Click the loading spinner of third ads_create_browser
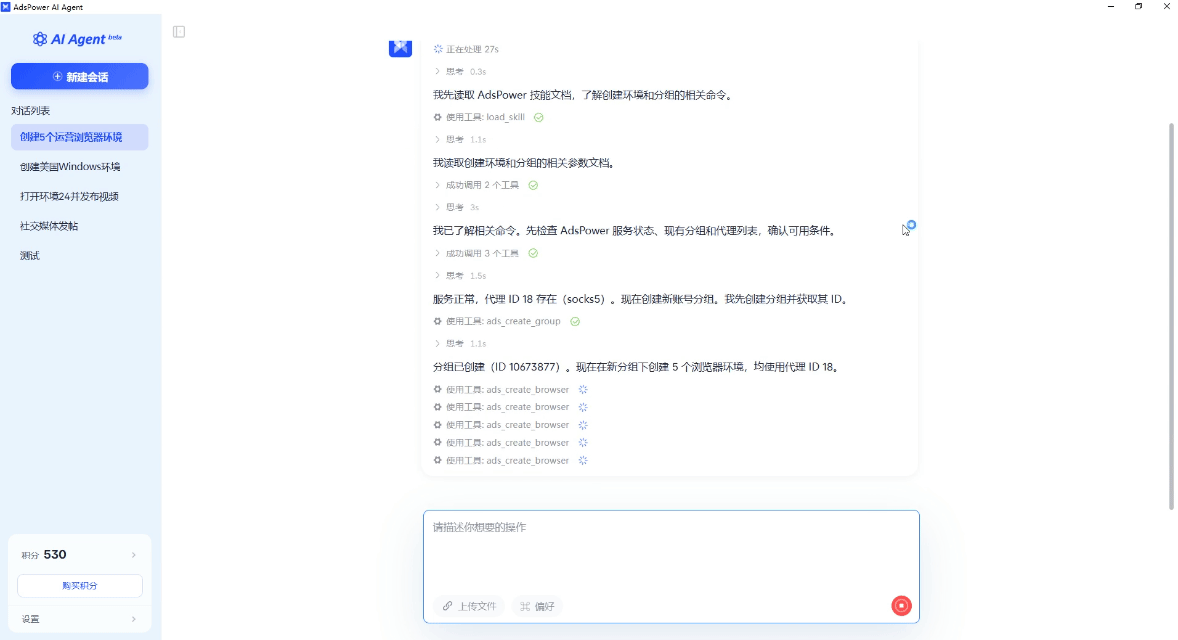This screenshot has width=1178, height=640. [583, 425]
